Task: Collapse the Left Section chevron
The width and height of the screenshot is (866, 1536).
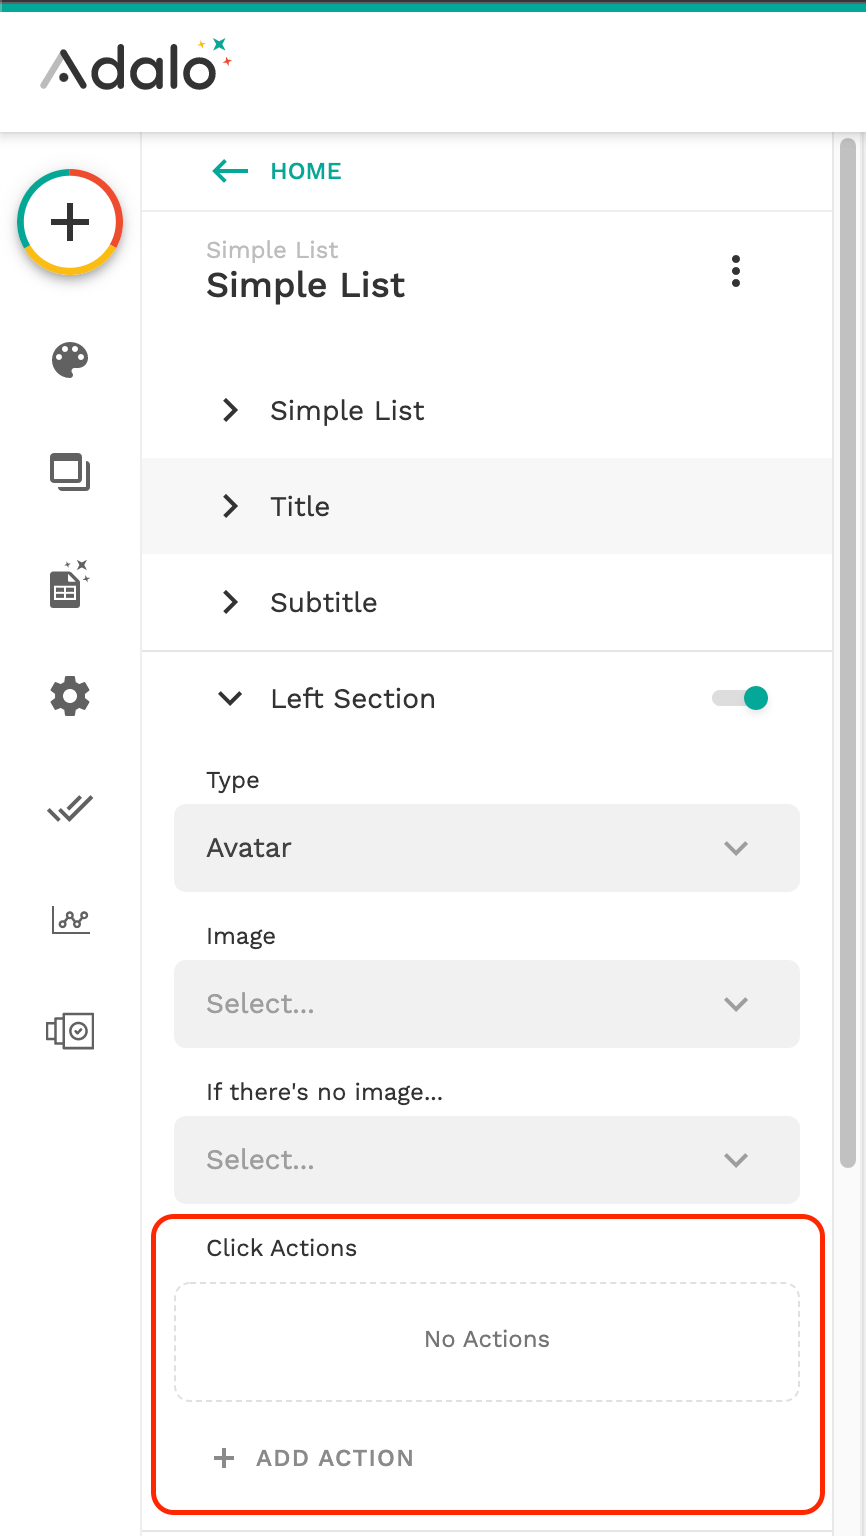Action: 231,698
